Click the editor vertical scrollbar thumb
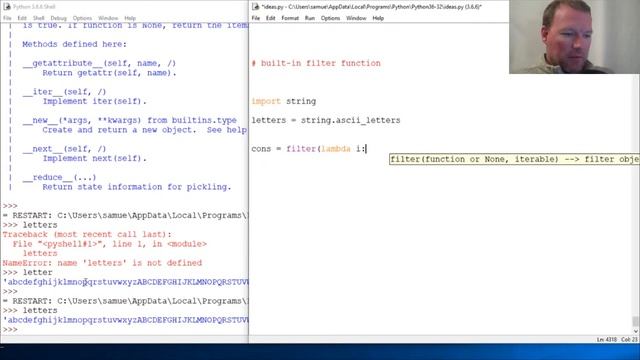Screen dimensions: 640x360 tap(635, 321)
